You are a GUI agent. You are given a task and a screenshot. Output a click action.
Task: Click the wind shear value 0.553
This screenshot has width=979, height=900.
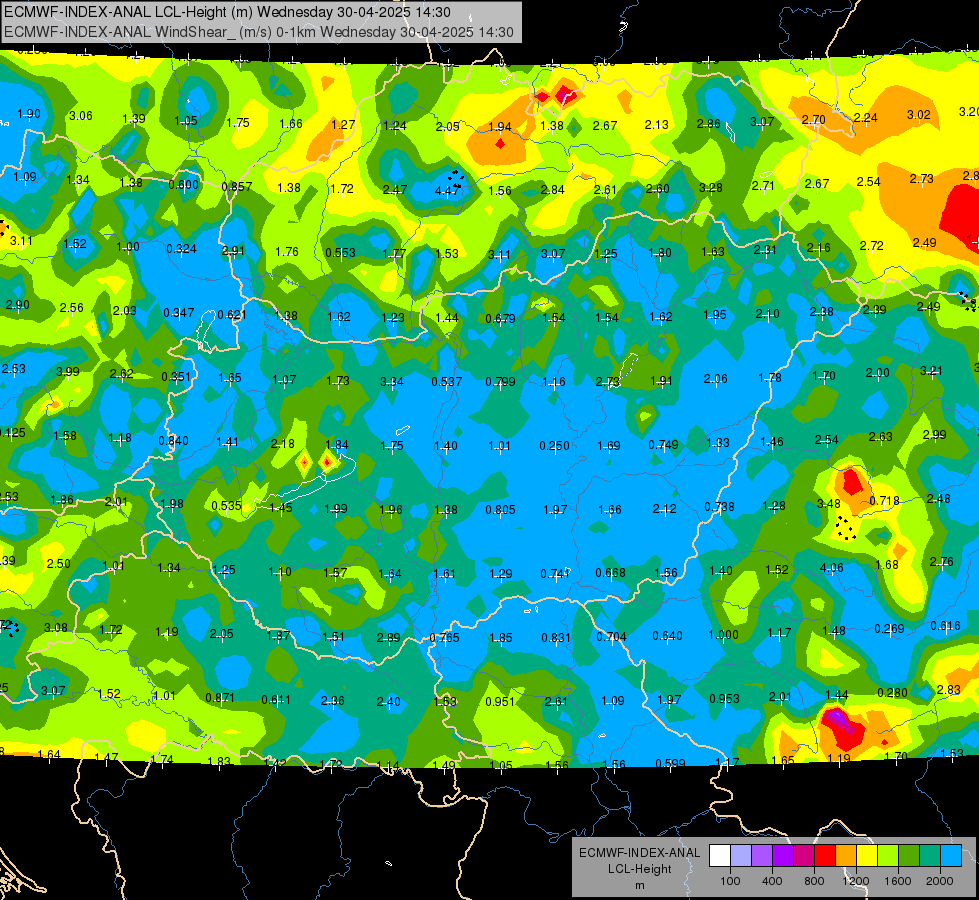pos(340,252)
